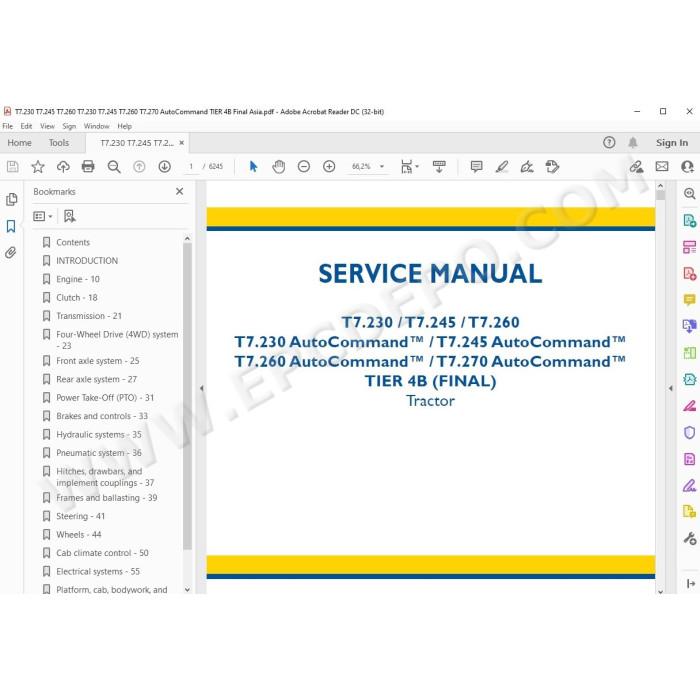Open the Sign menu
Image resolution: width=700 pixels, height=700 pixels.
coord(69,126)
